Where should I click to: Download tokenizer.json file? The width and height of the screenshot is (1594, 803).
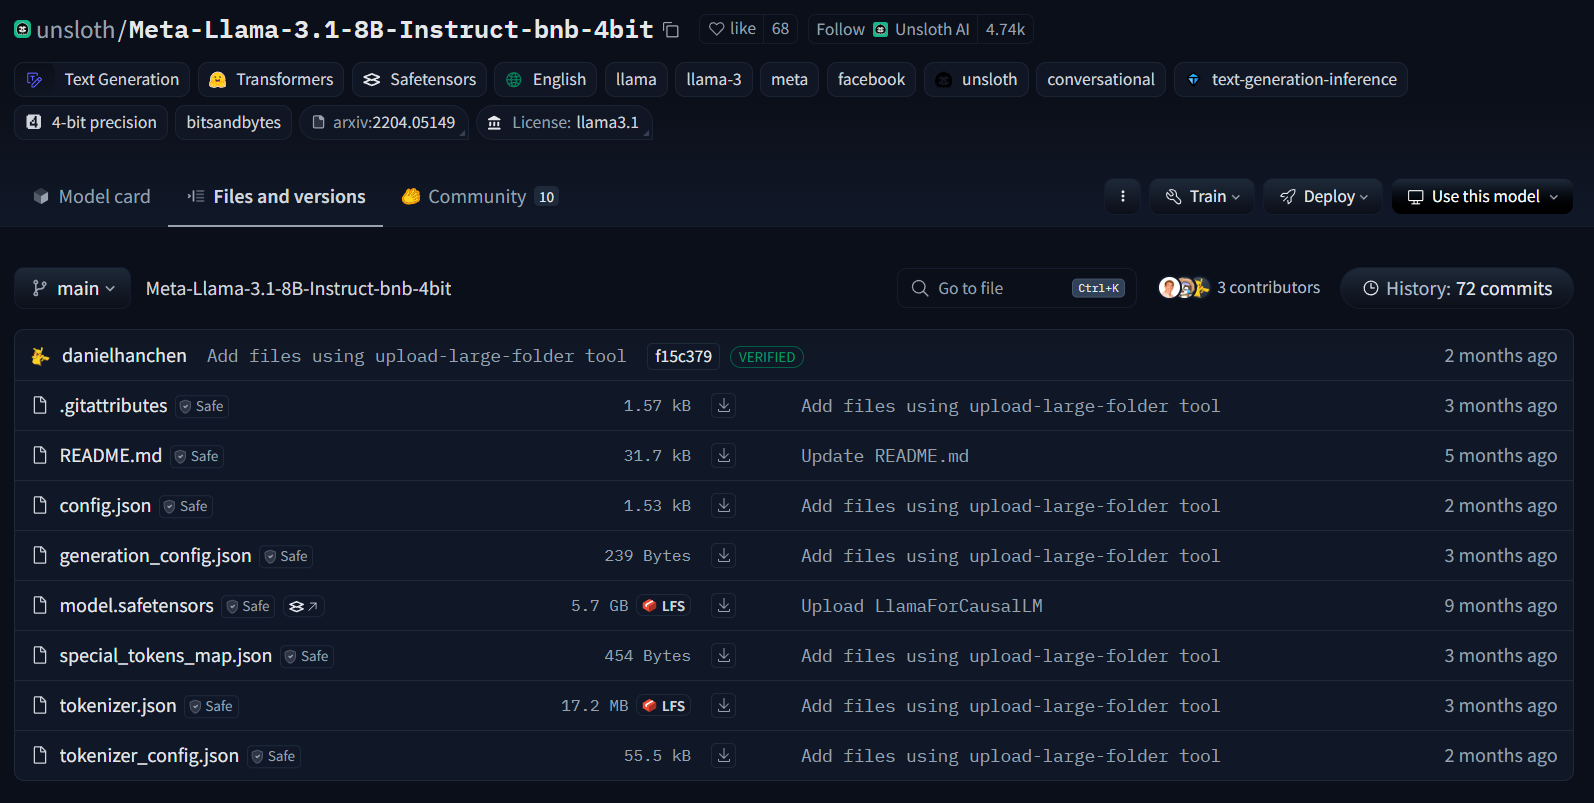[x=724, y=705]
